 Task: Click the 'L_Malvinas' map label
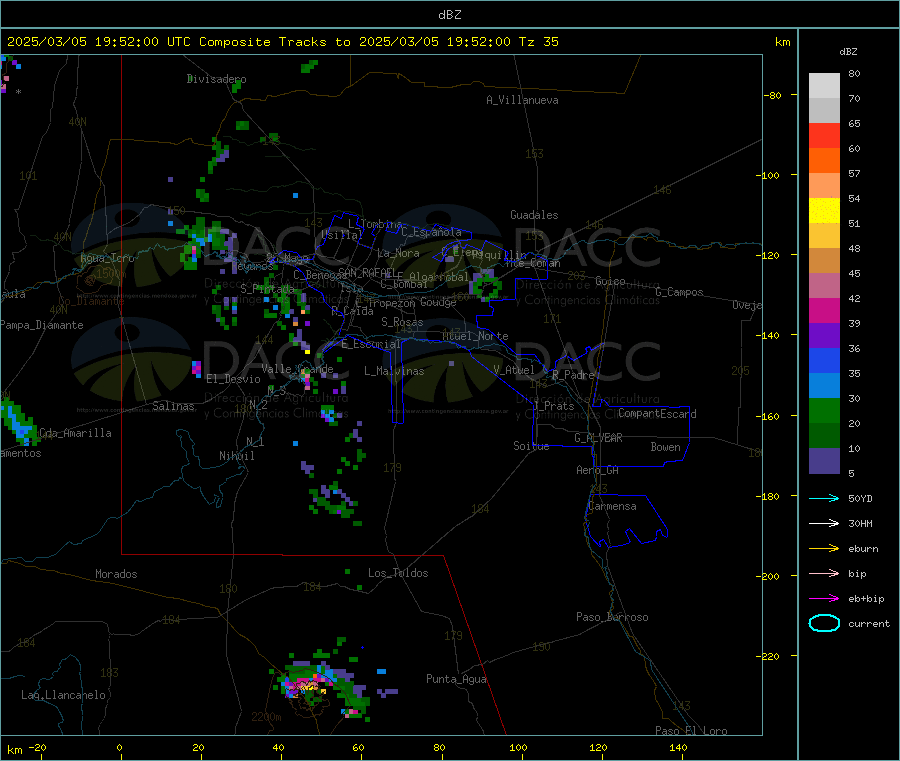[394, 371]
